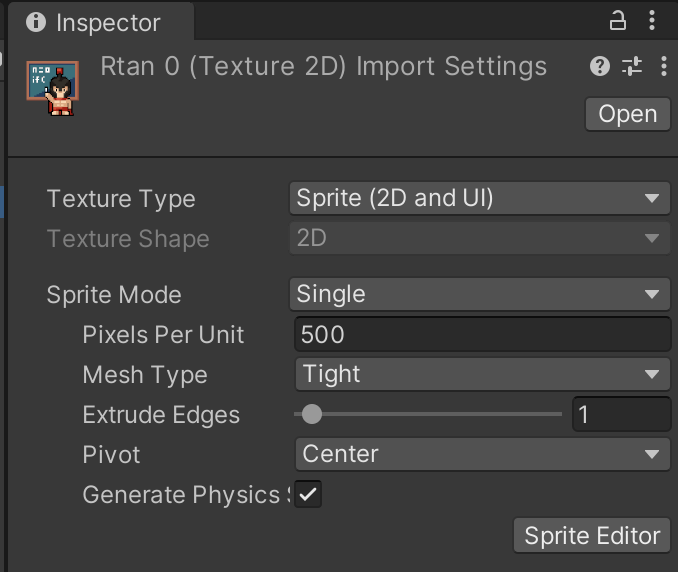Open the Inspector tab options menu
678x572 pixels.
coord(652,20)
